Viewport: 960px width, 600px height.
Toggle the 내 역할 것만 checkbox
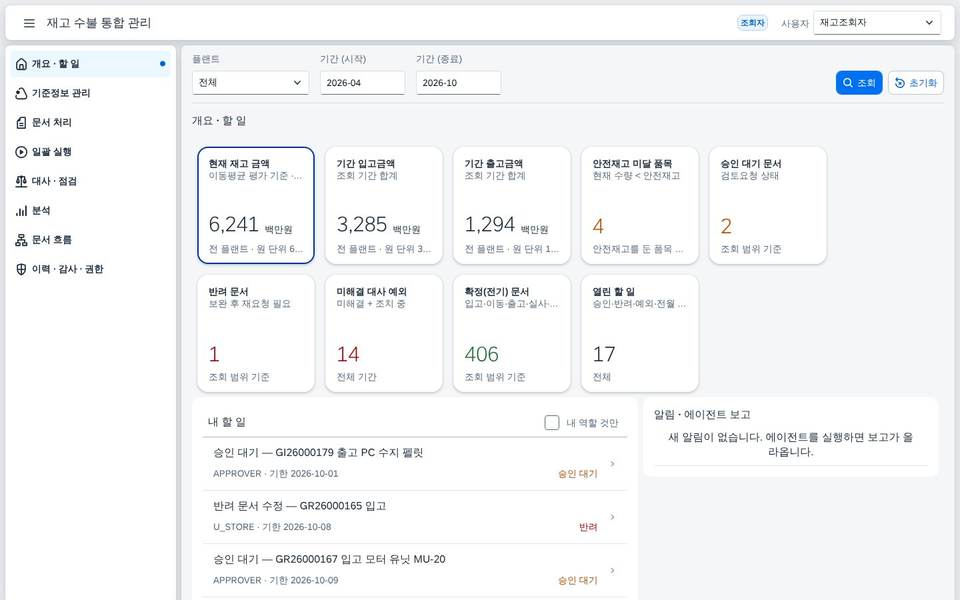[552, 422]
